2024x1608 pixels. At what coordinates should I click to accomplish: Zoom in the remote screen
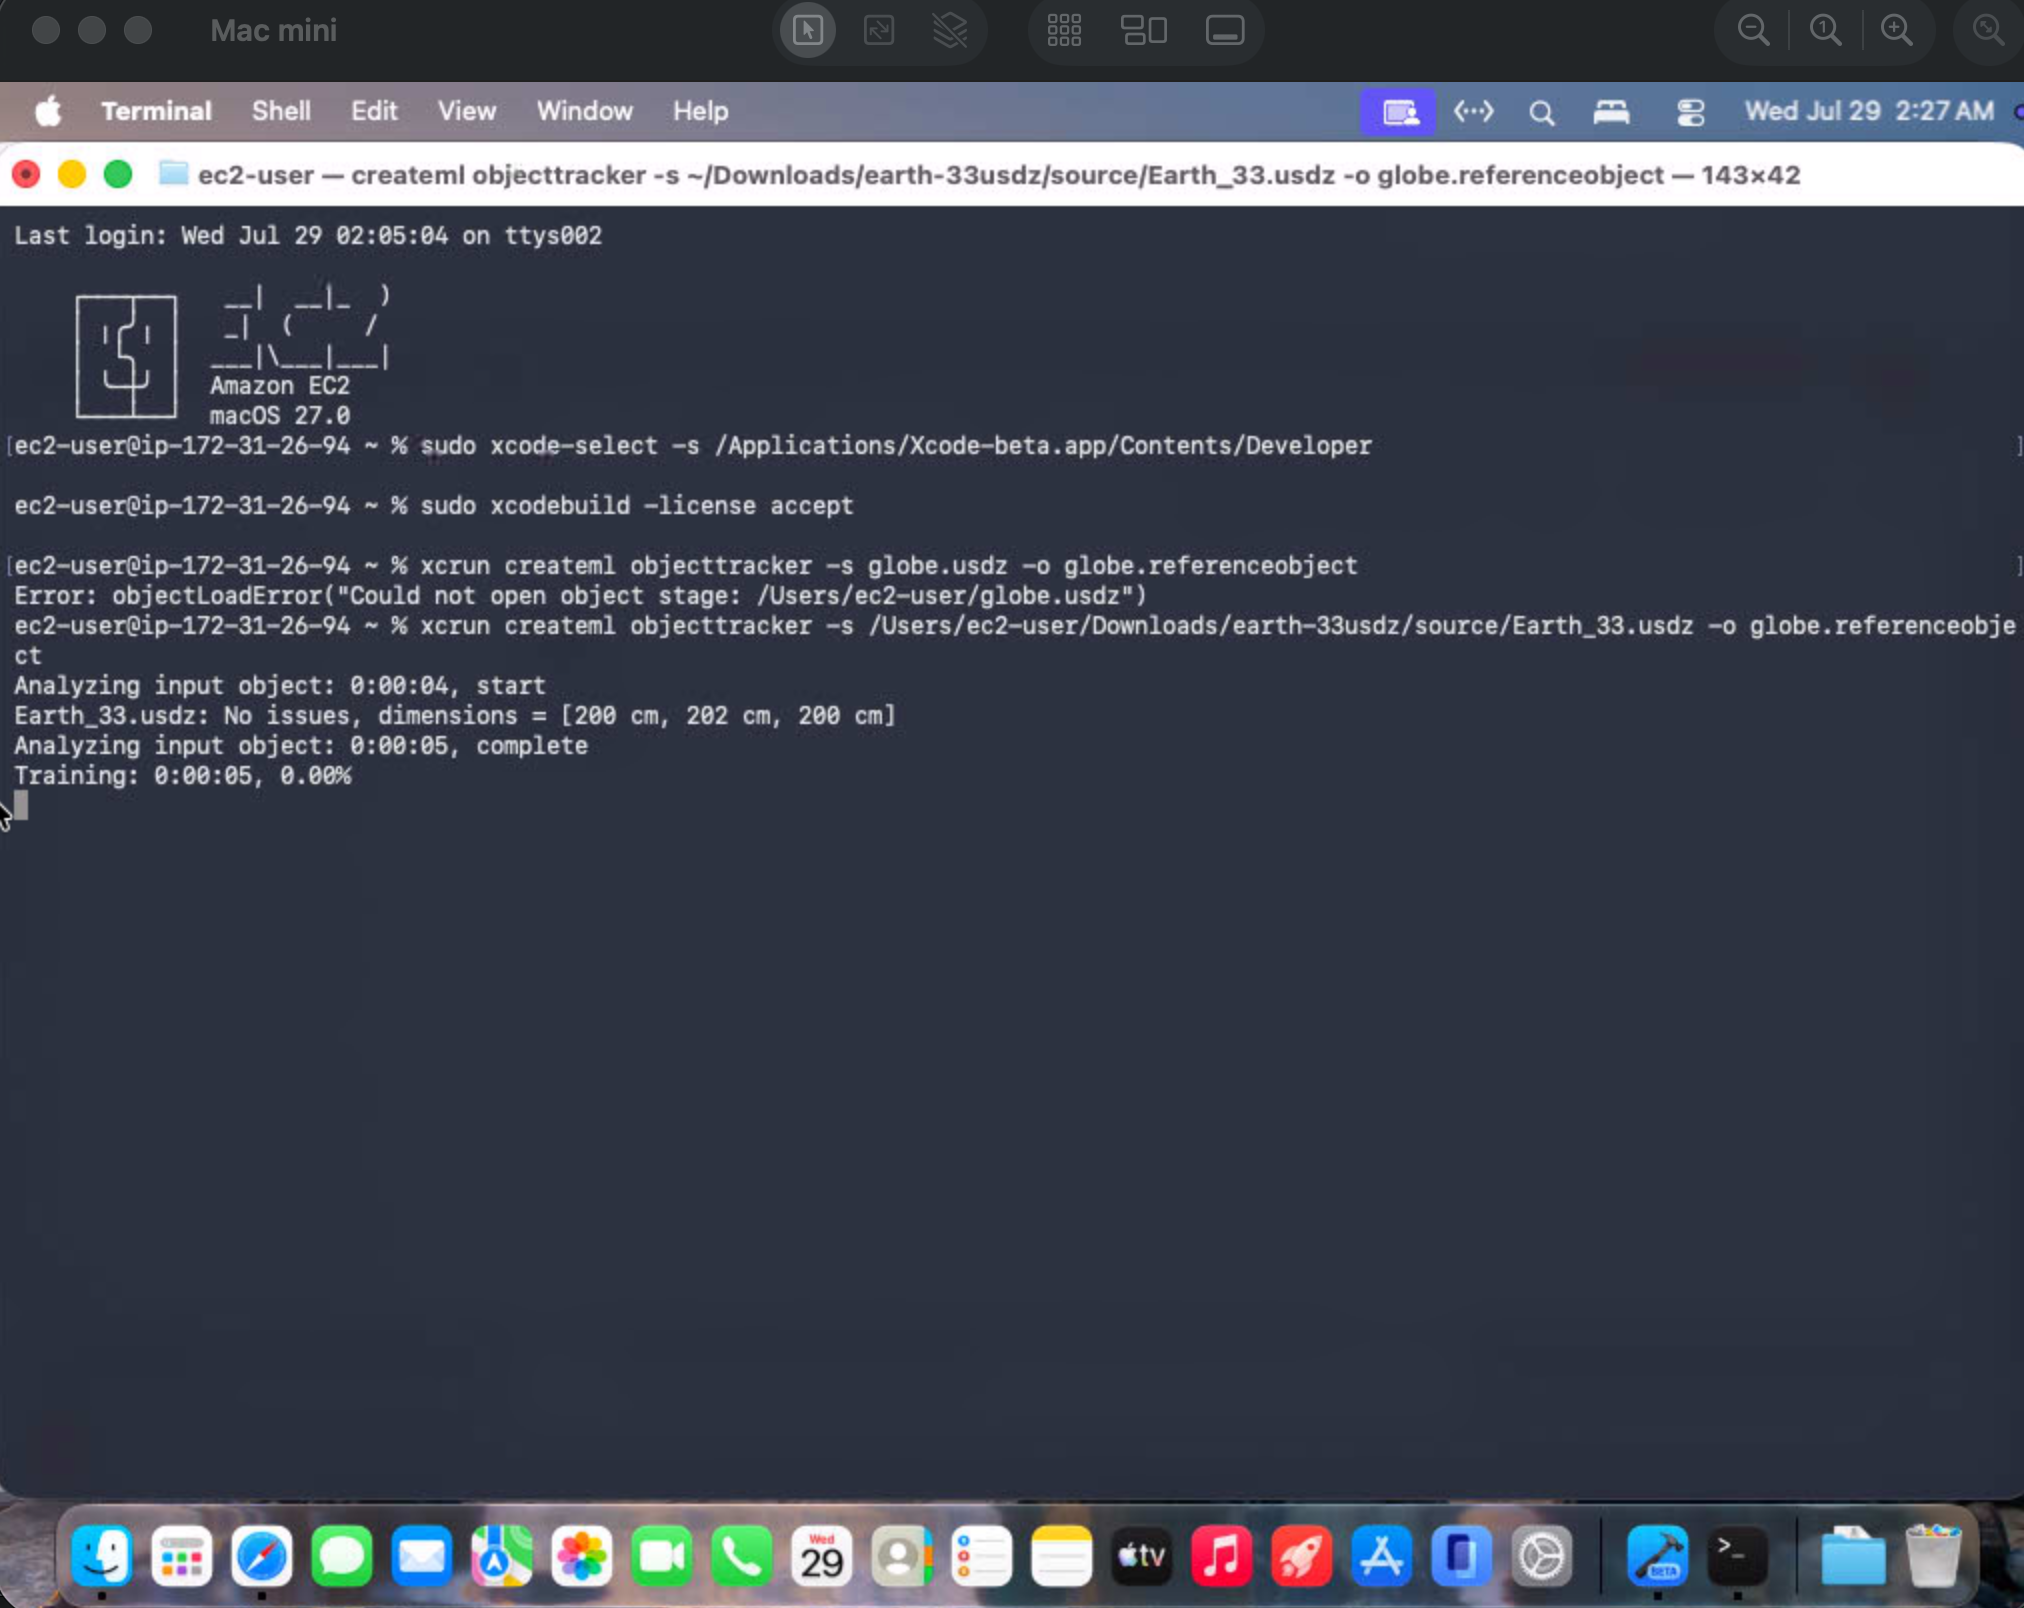coord(1897,30)
